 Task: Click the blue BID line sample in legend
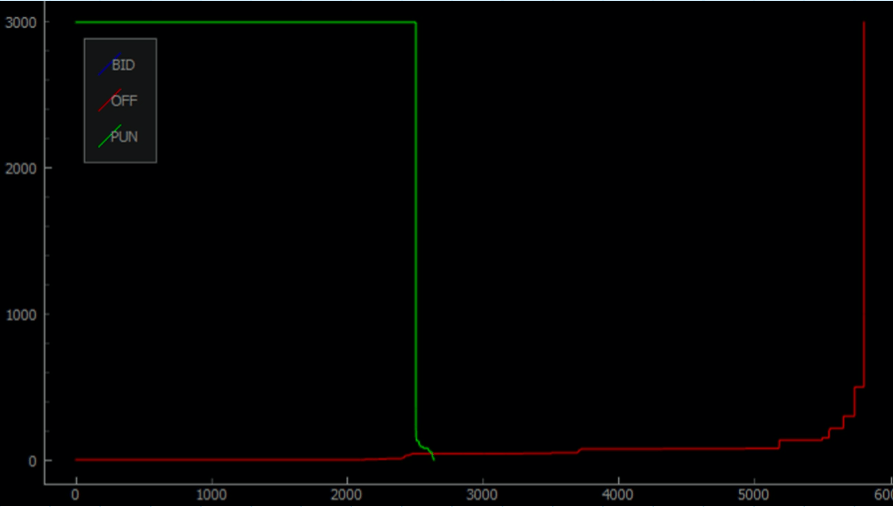pos(109,65)
